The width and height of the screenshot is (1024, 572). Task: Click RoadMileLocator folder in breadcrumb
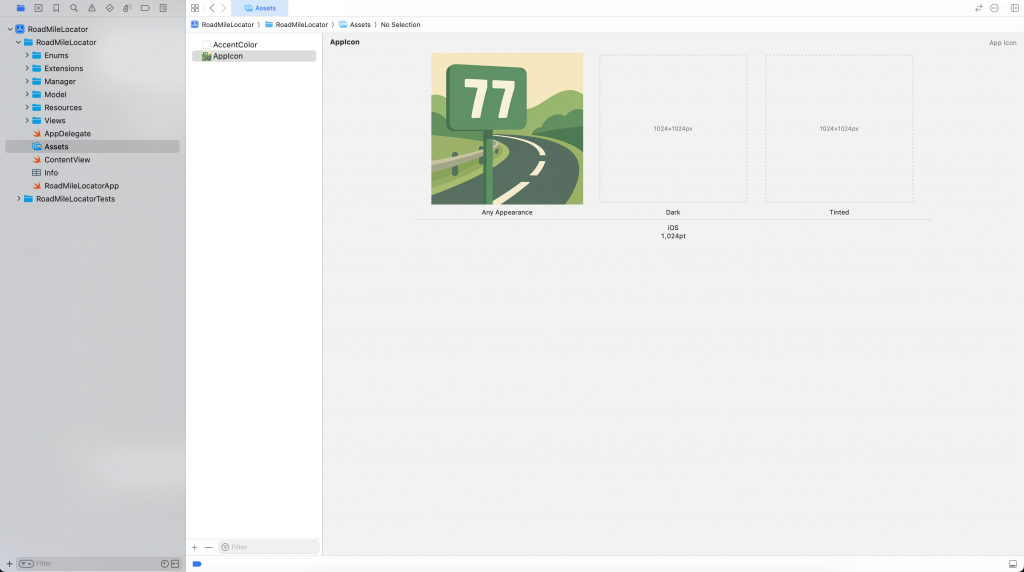click(x=296, y=24)
